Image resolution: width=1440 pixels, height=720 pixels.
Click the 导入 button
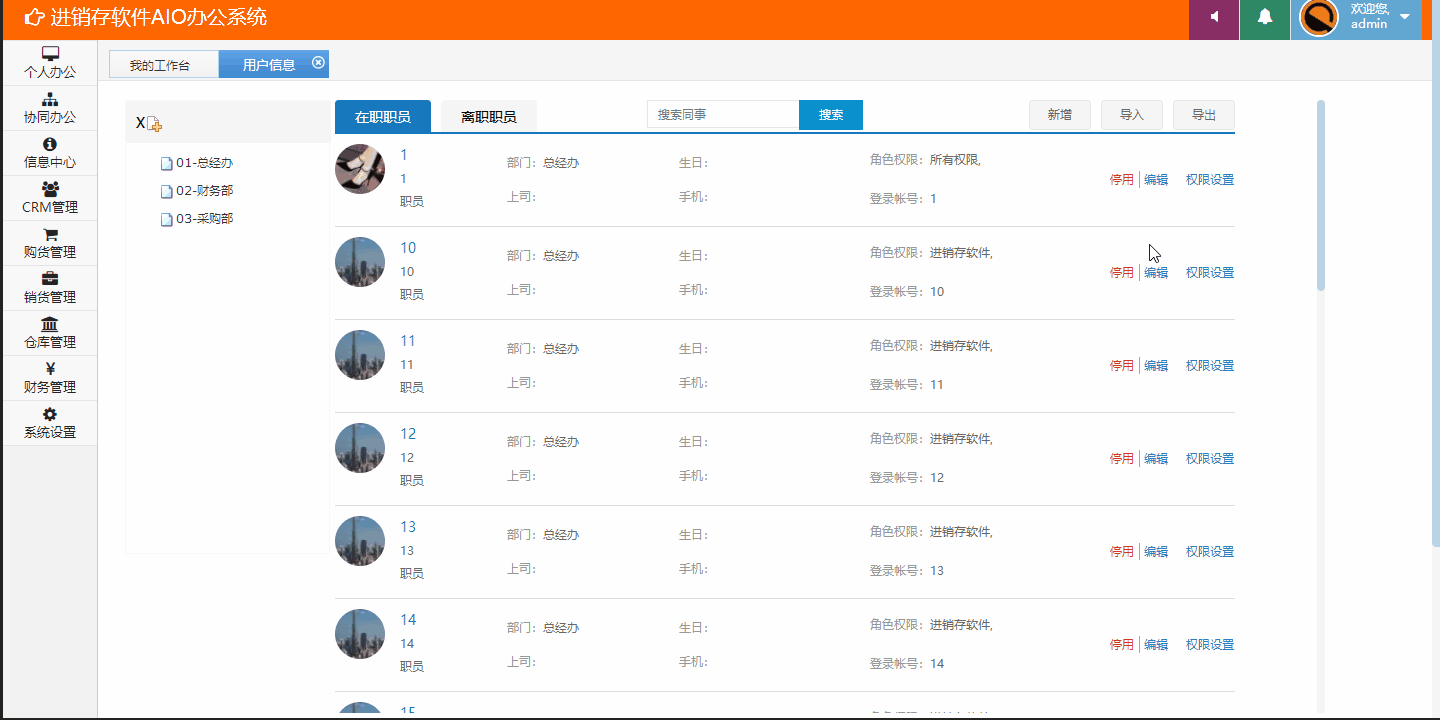point(1132,115)
